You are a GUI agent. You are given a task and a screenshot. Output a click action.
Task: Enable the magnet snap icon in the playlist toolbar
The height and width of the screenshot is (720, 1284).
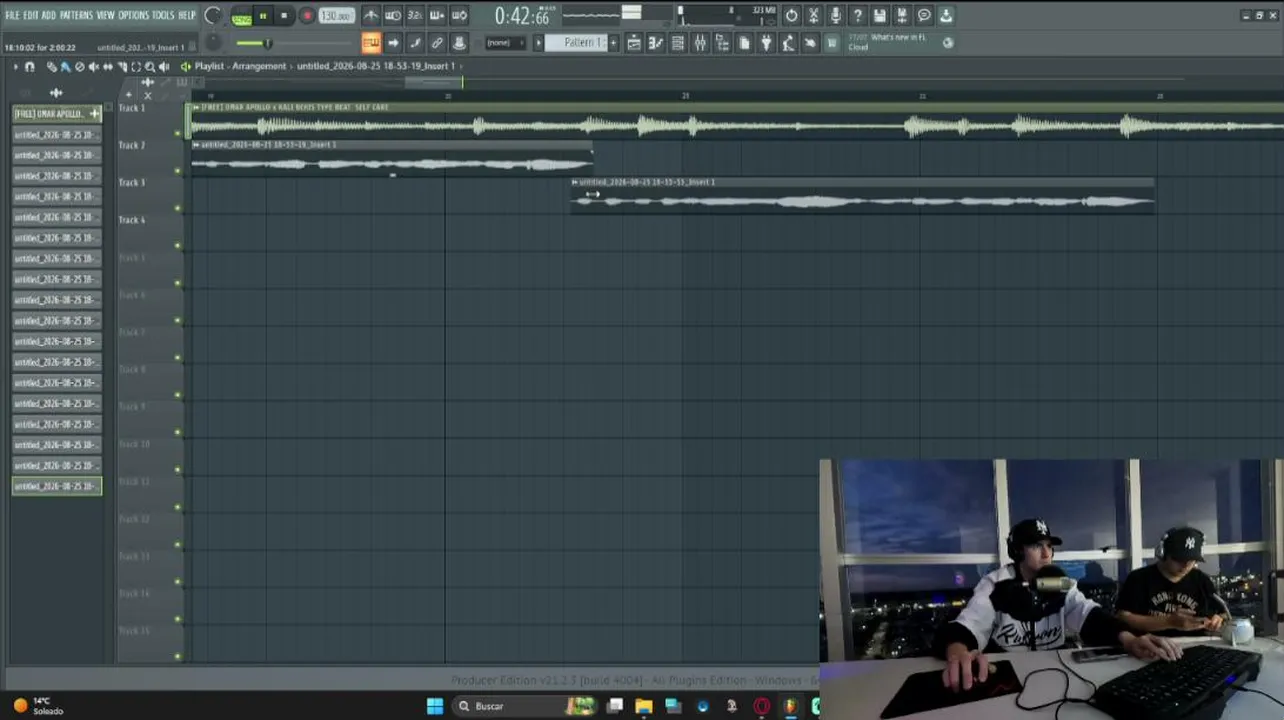point(29,67)
